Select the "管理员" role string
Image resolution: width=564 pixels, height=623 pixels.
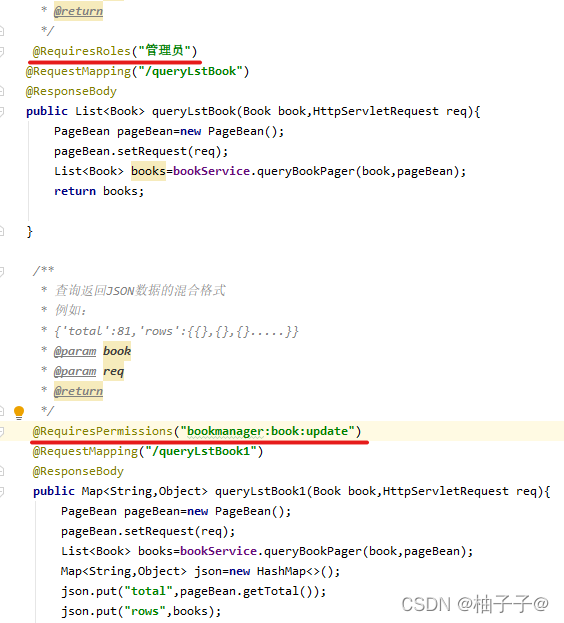pos(164,51)
